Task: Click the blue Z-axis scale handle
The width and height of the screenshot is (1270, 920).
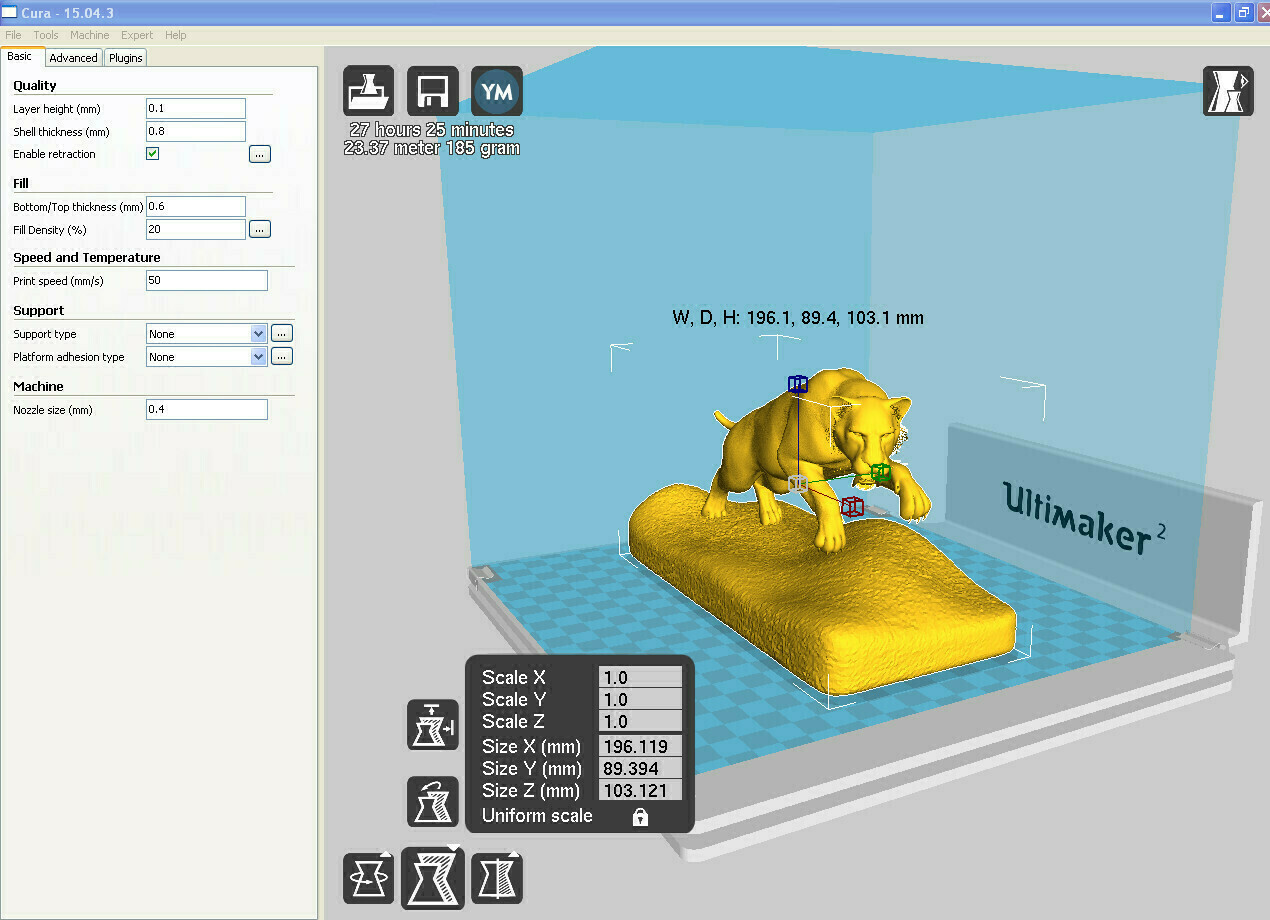Action: pyautogui.click(x=797, y=384)
